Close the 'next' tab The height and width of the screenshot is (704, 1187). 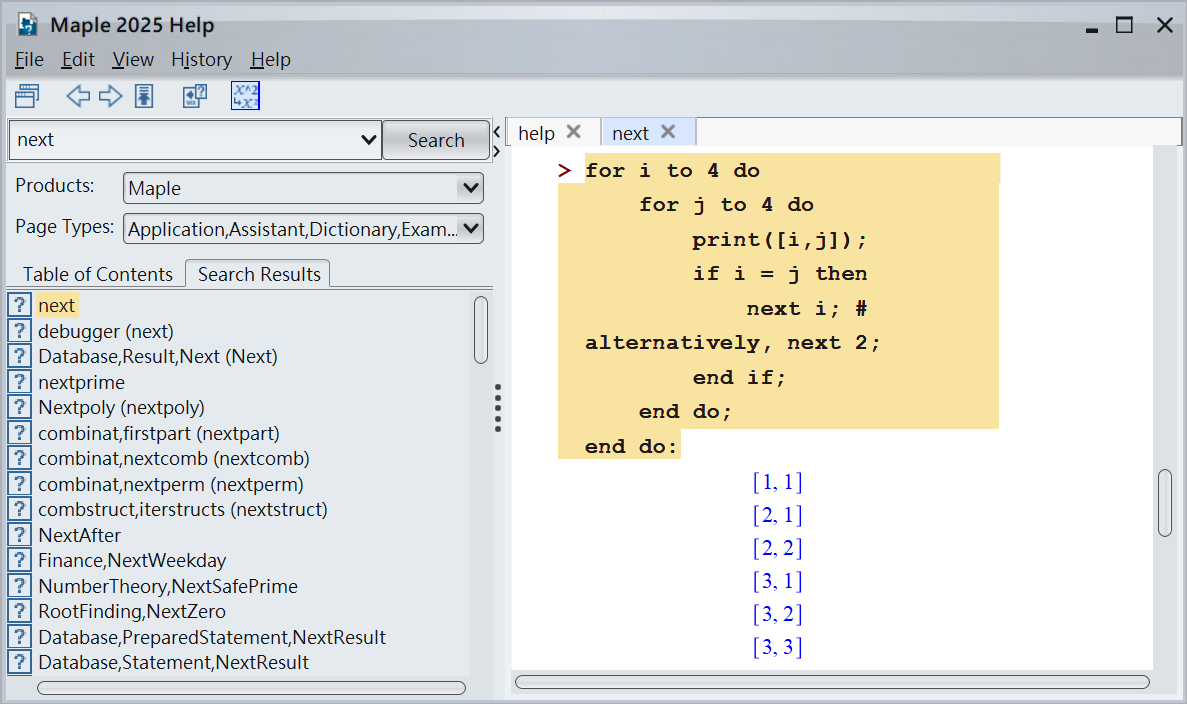[x=669, y=132]
